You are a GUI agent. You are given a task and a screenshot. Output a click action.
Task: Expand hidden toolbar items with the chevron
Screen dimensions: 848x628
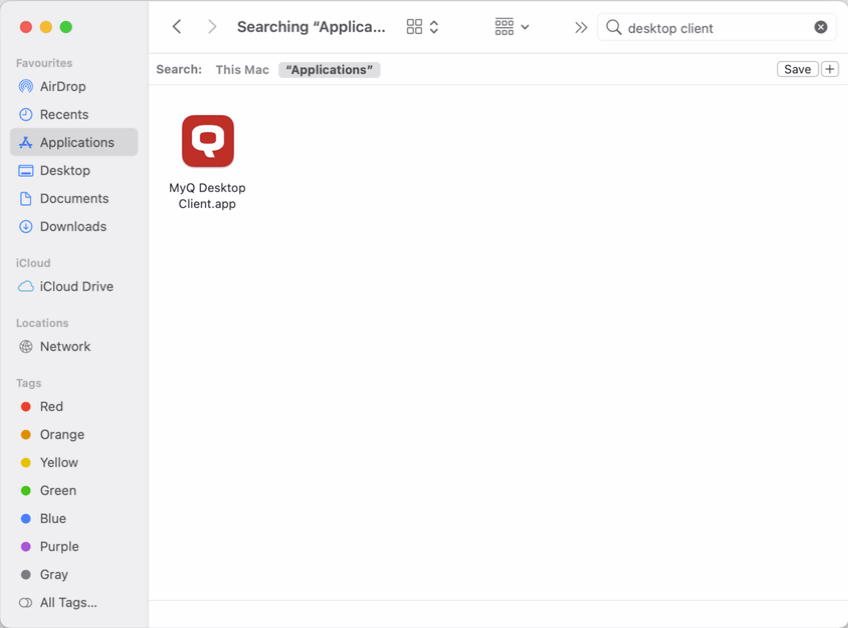click(581, 27)
